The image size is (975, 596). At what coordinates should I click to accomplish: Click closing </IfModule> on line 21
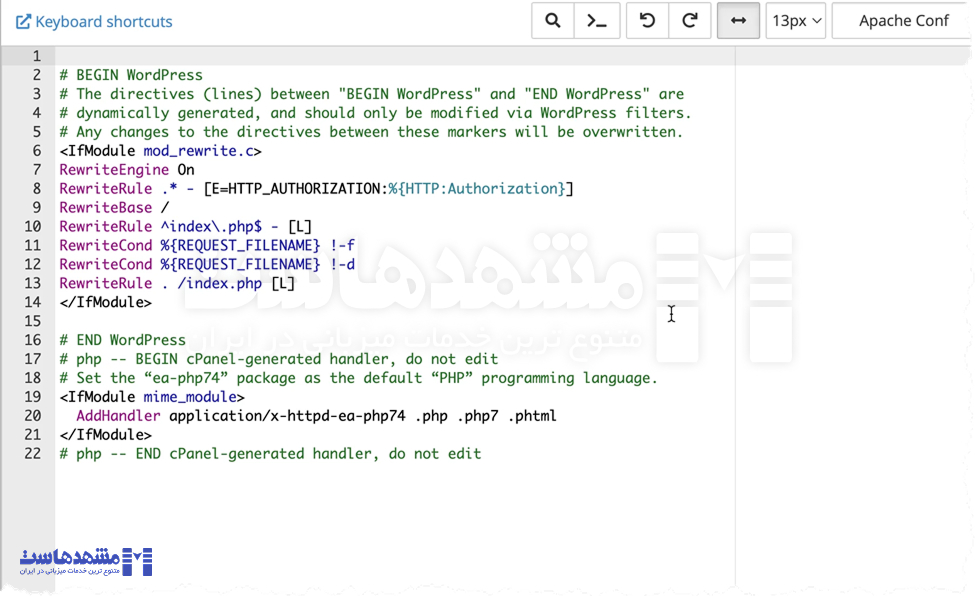pos(105,435)
